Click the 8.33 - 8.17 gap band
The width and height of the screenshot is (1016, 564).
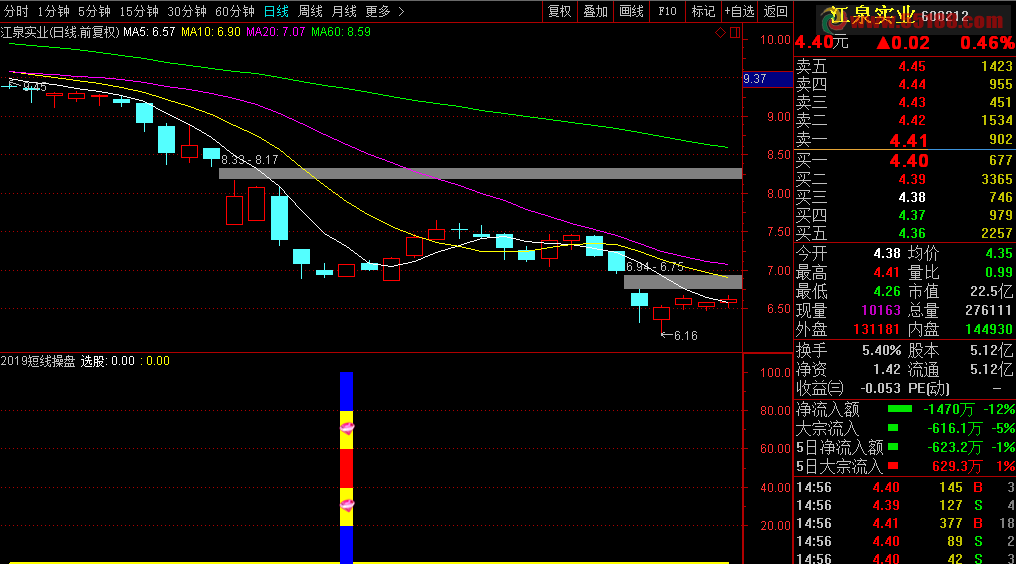pos(480,173)
